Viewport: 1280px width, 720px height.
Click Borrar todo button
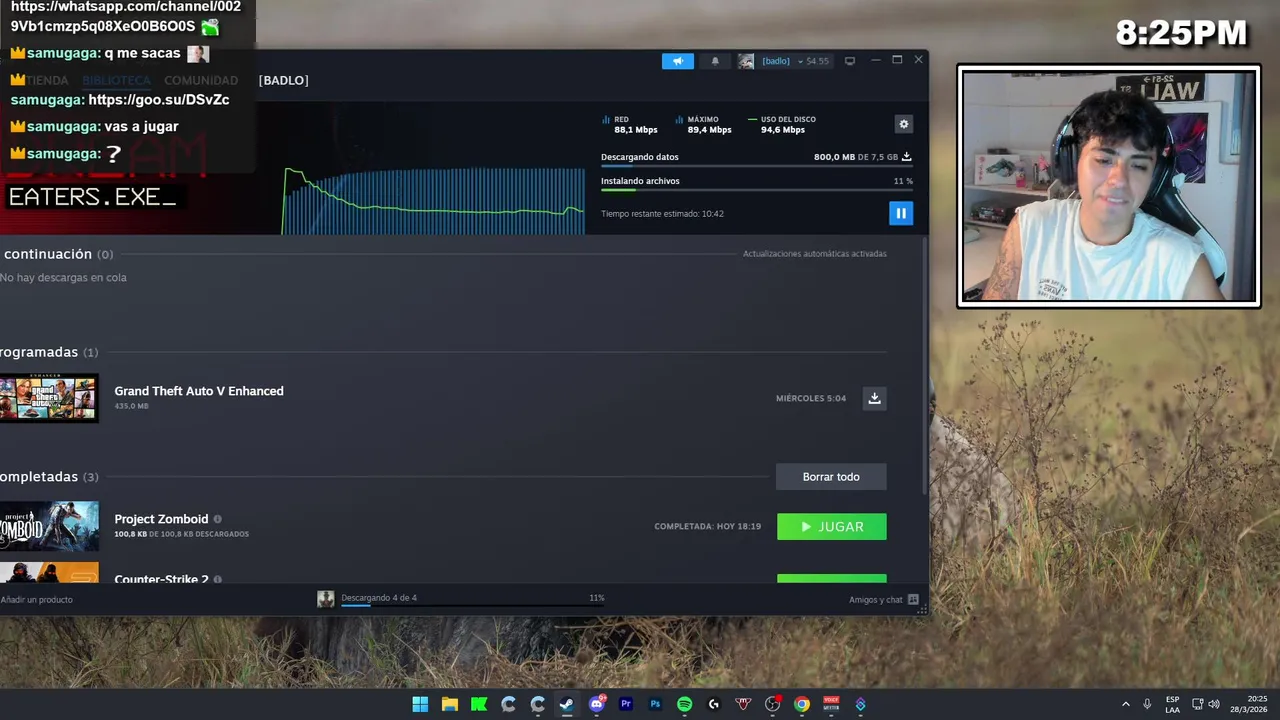point(831,477)
